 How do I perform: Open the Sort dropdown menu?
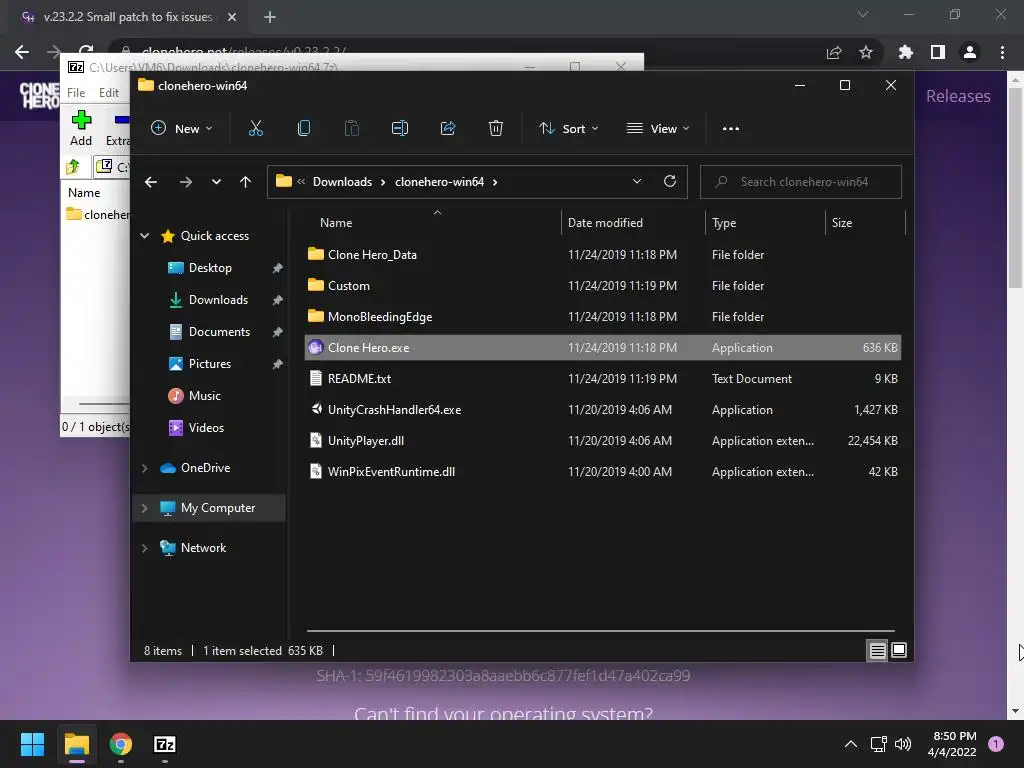point(568,129)
